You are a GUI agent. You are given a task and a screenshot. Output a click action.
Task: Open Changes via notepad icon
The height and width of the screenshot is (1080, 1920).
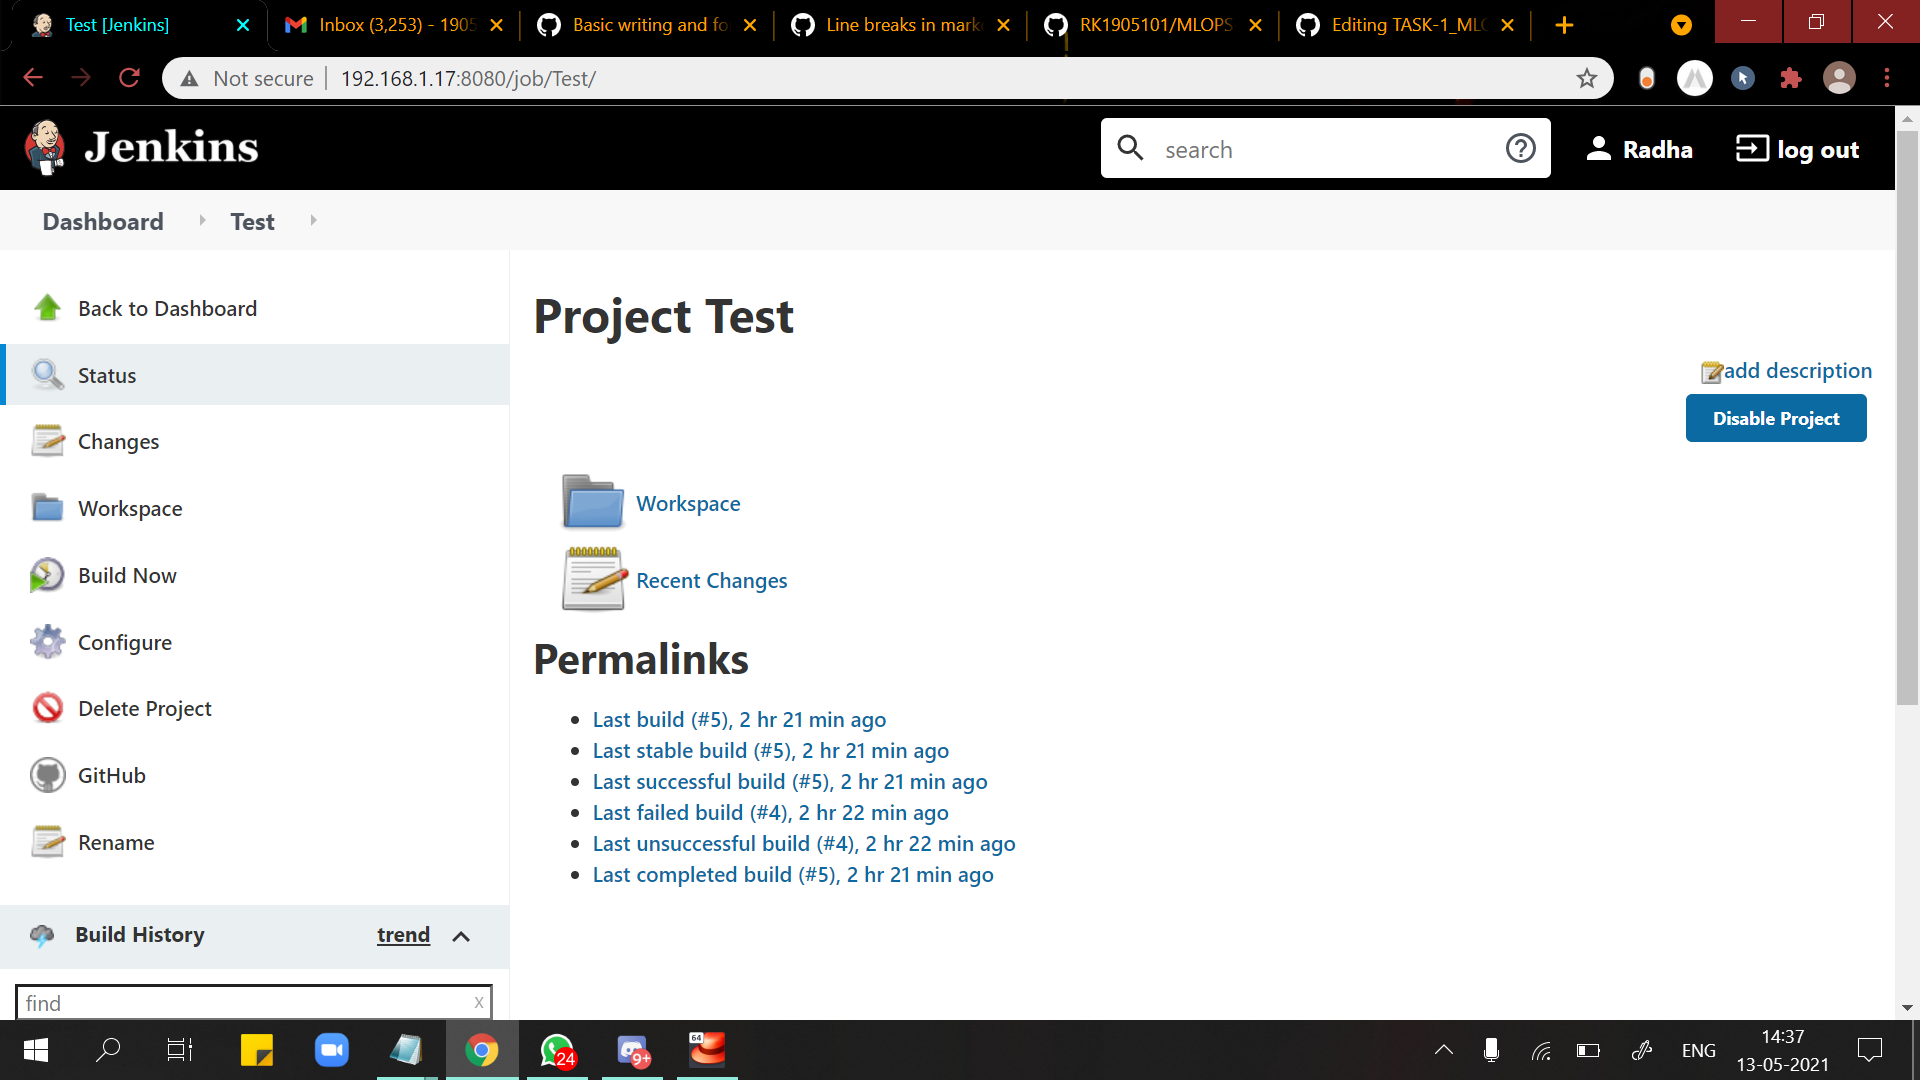pos(47,441)
